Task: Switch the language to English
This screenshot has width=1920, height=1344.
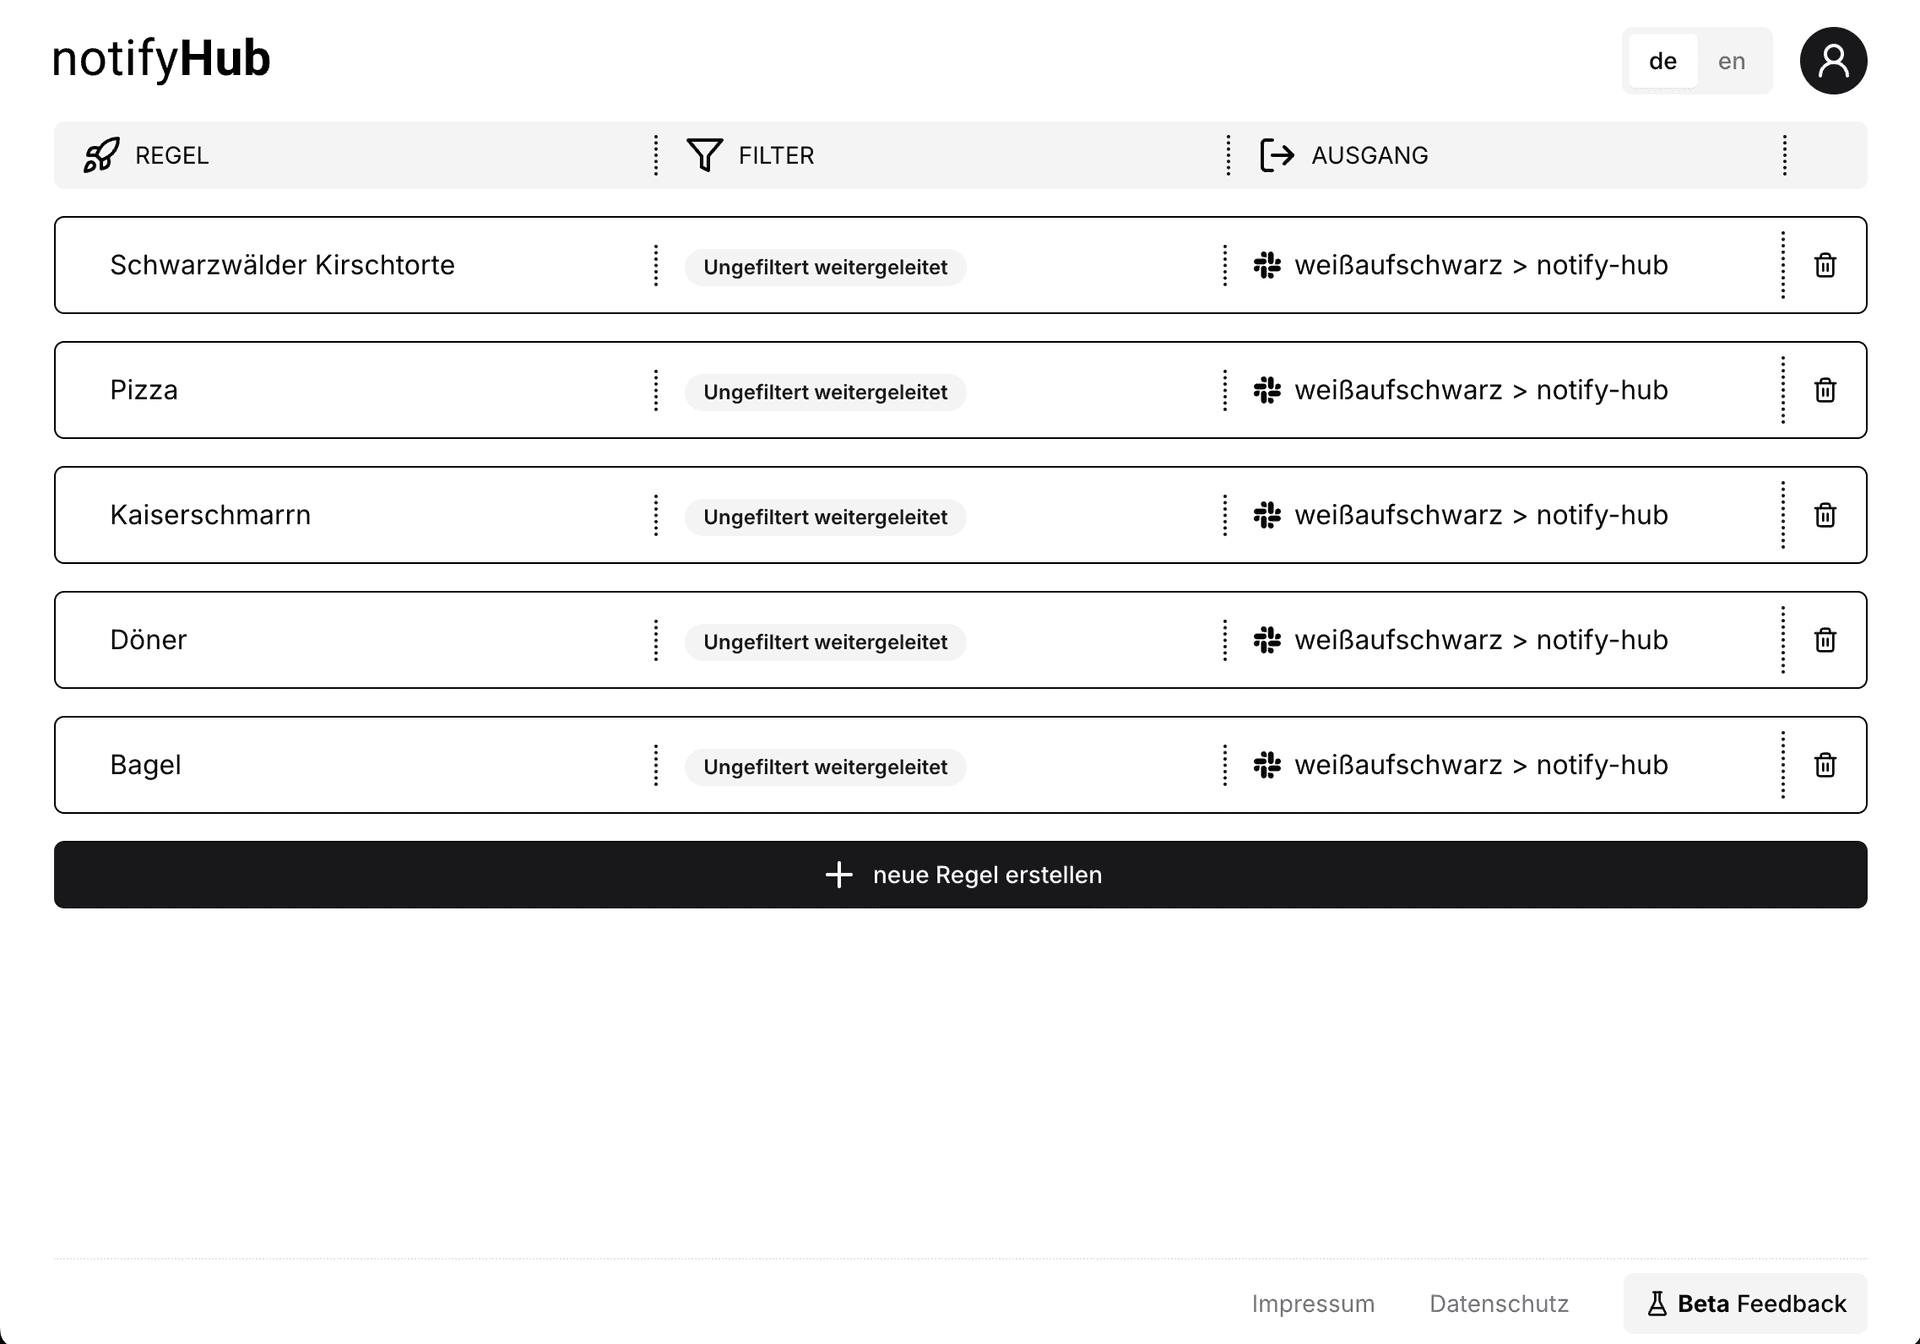Action: pyautogui.click(x=1731, y=60)
